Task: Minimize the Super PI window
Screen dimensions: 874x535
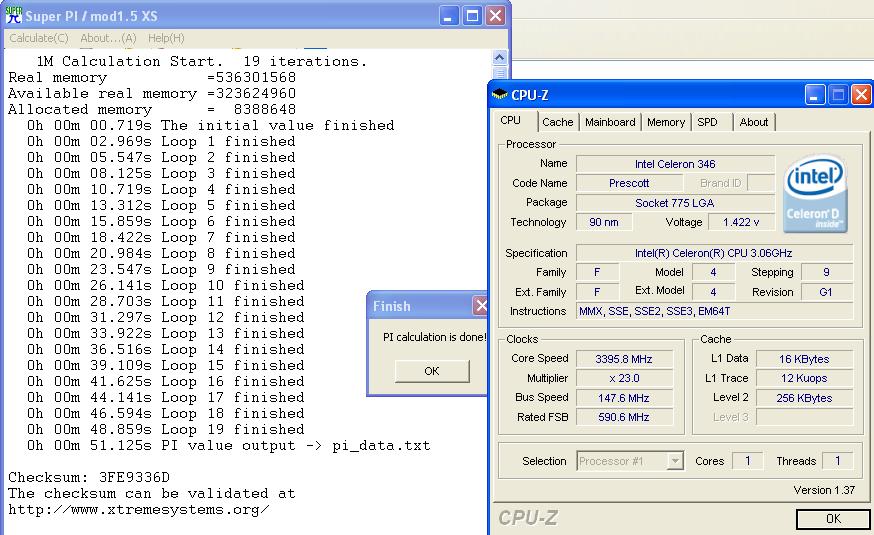Action: [x=448, y=16]
